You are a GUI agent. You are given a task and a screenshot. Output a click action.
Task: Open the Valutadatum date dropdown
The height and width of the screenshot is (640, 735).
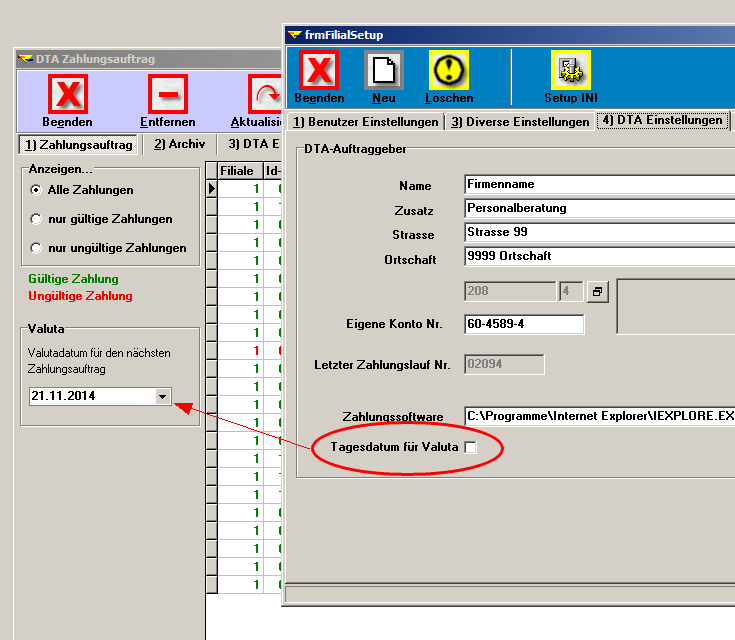(x=163, y=397)
